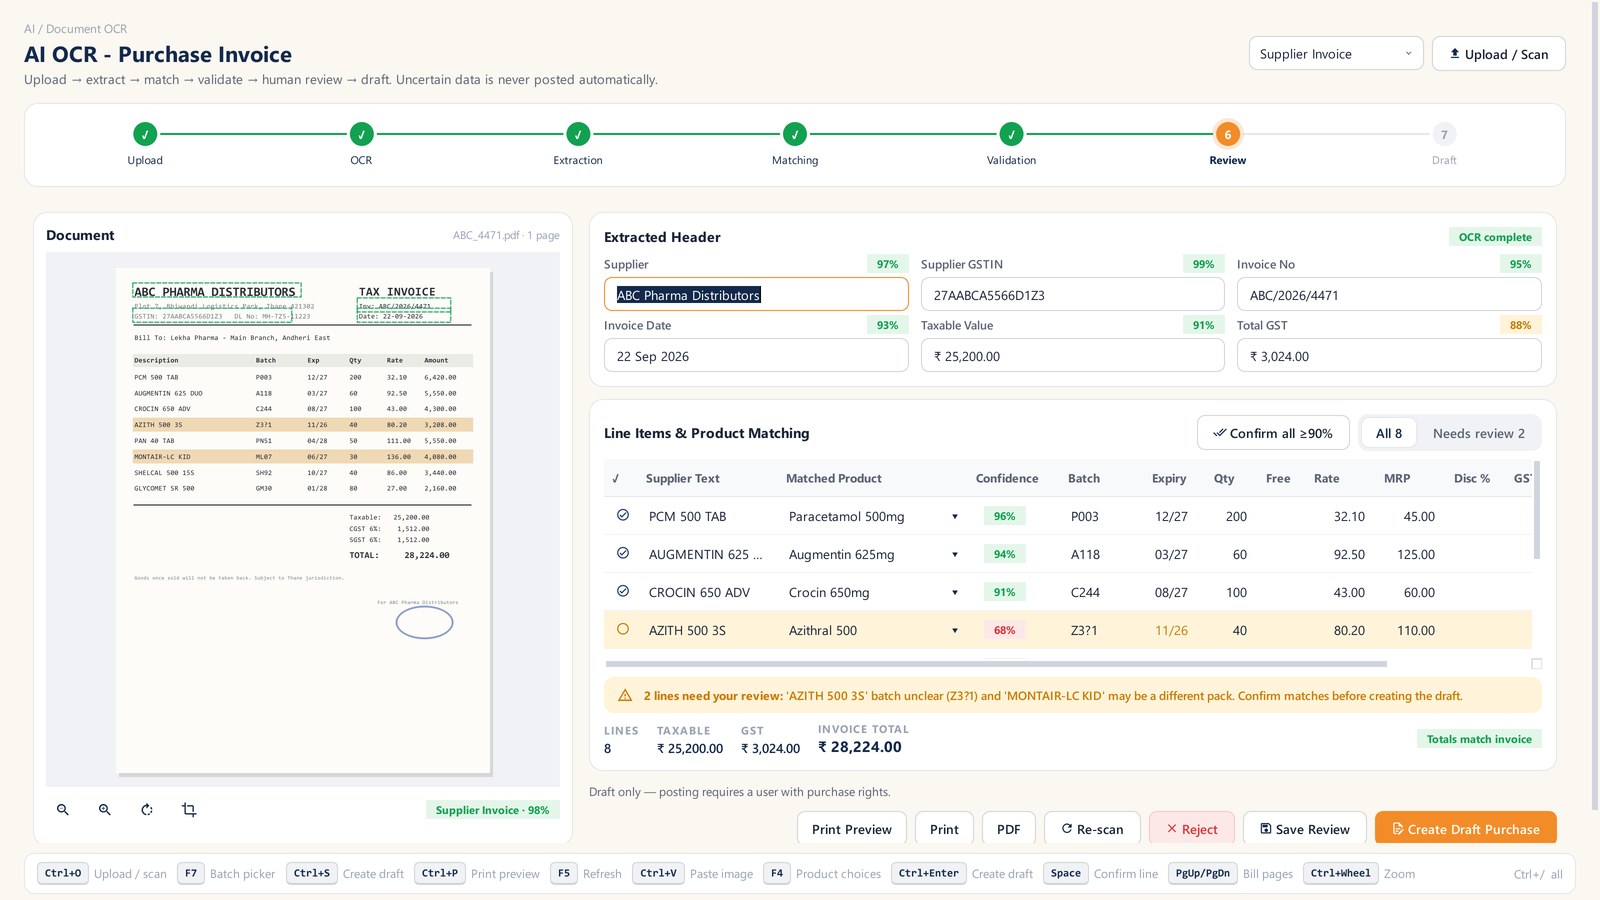Toggle confirm check for CROCIN 650 ADV
The image size is (1600, 900).
623,591
